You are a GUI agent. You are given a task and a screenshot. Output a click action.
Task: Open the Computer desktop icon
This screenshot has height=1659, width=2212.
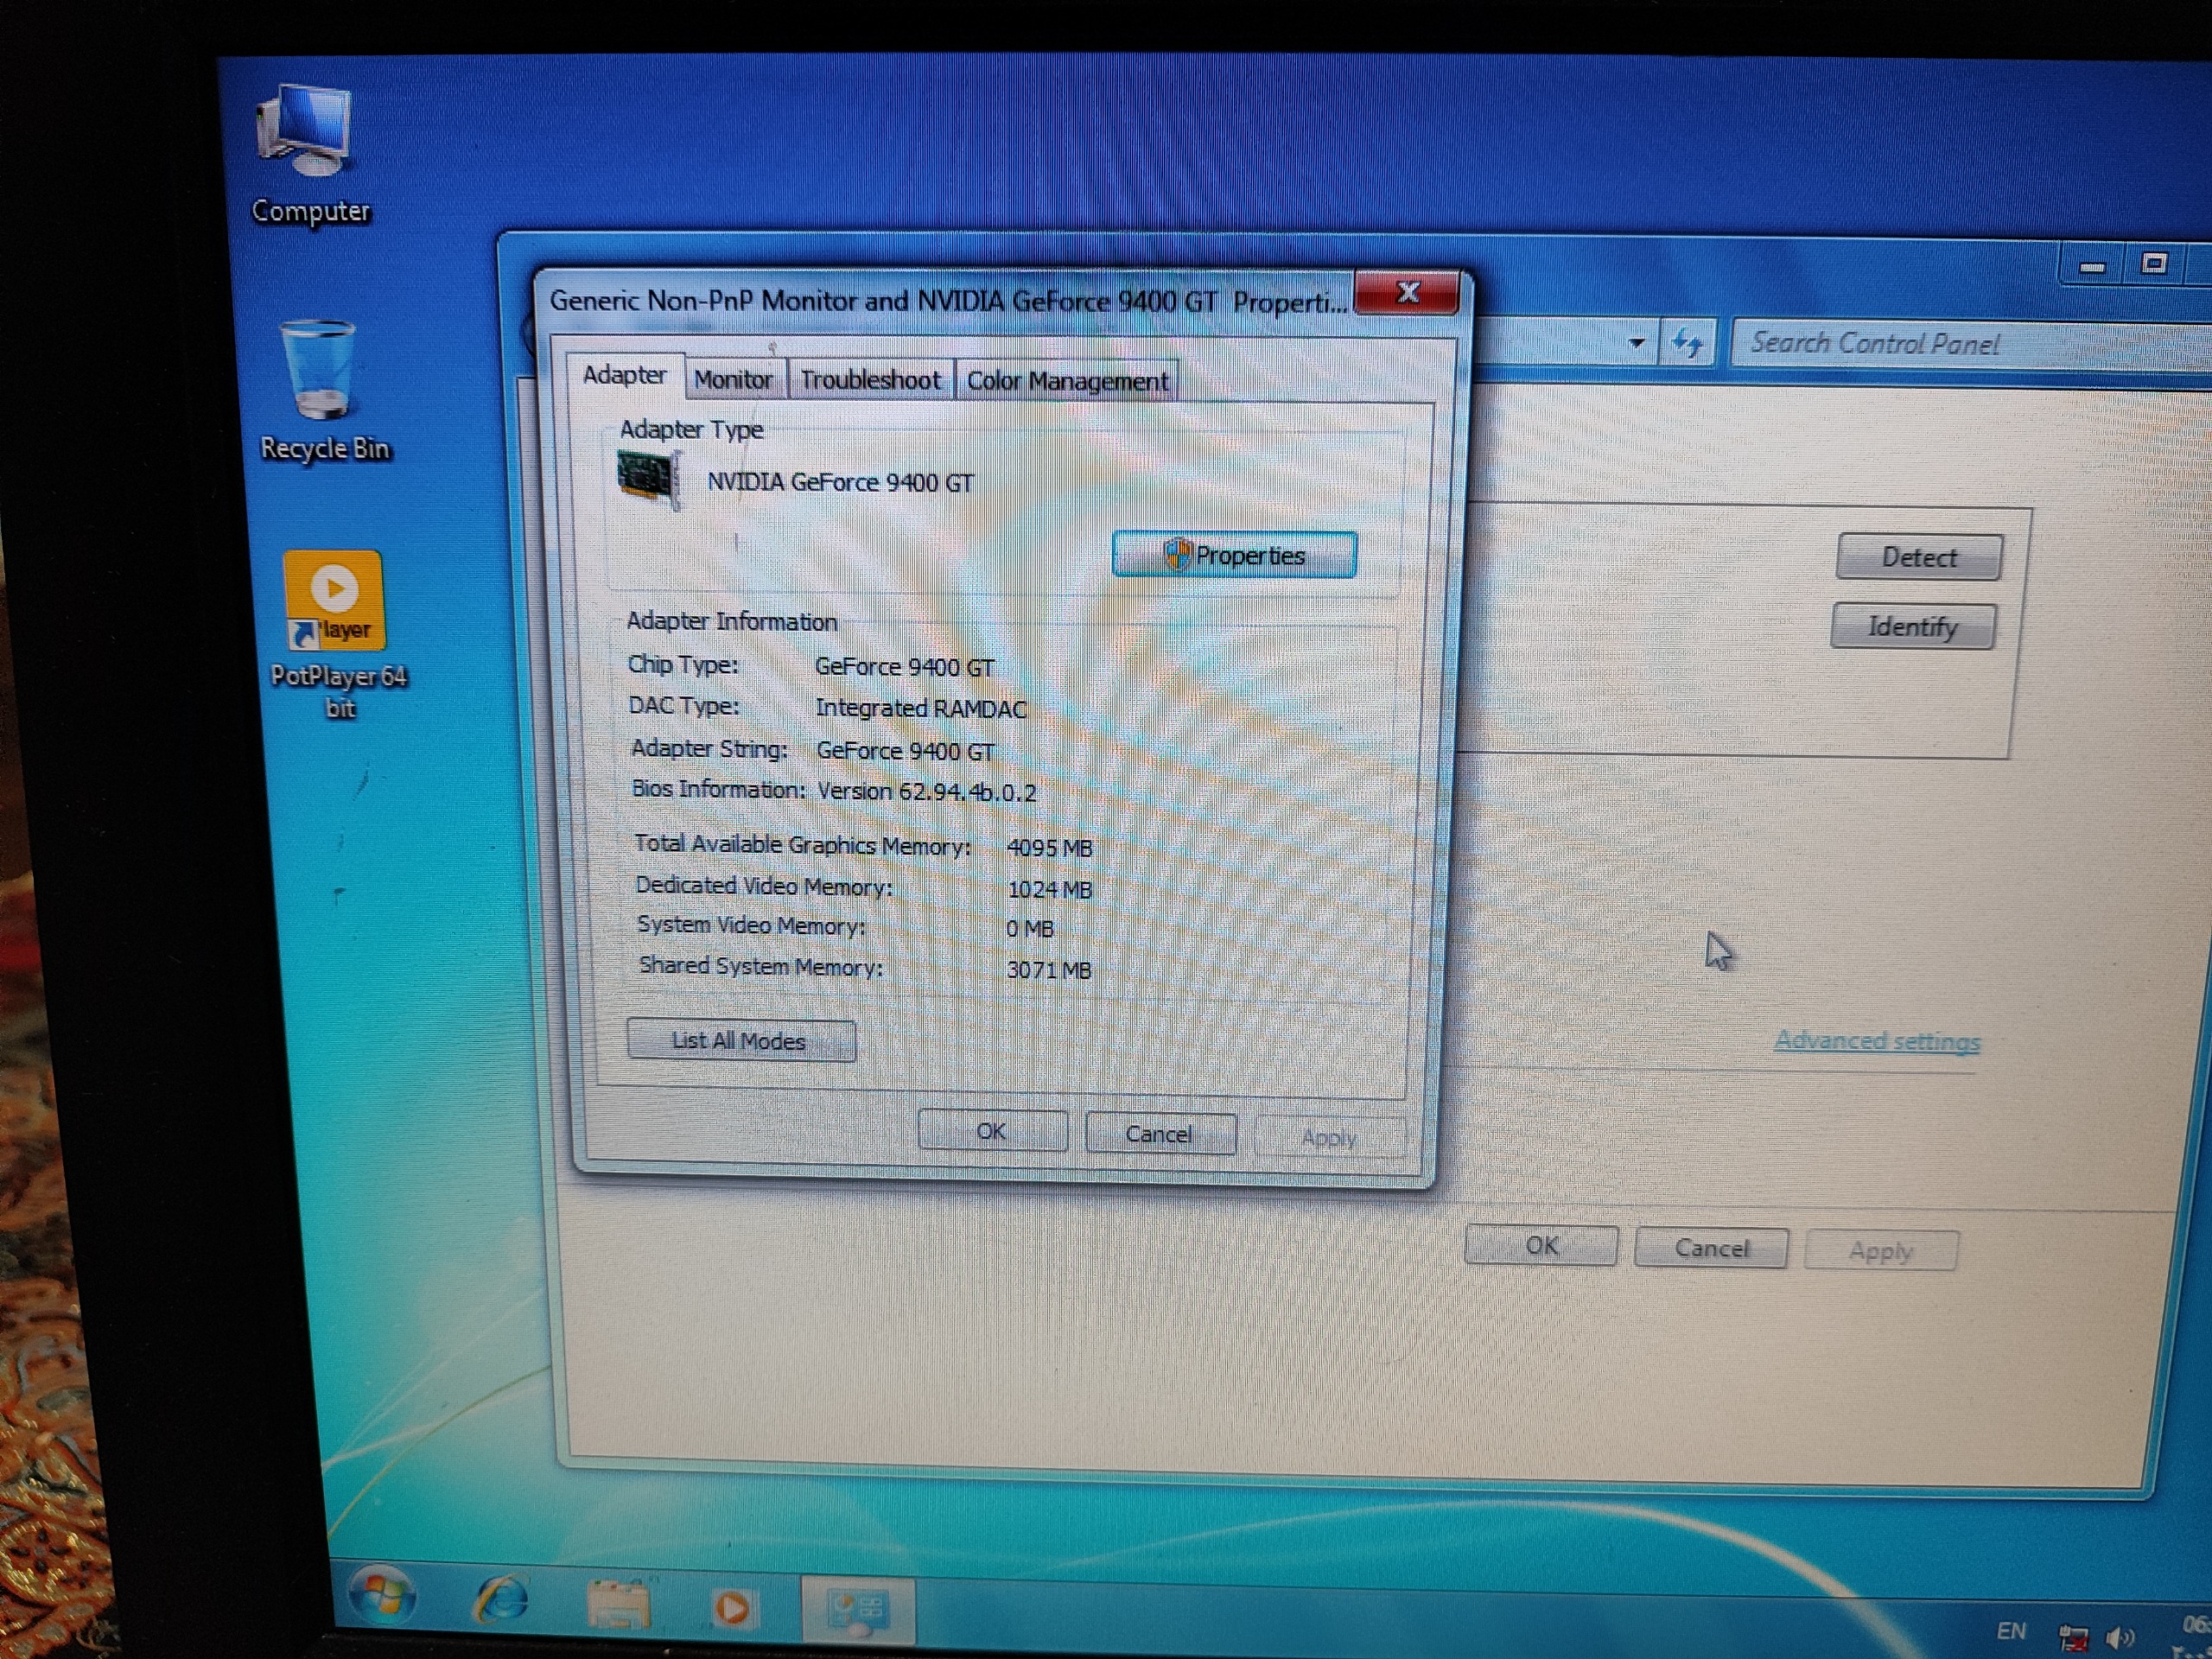[309, 155]
